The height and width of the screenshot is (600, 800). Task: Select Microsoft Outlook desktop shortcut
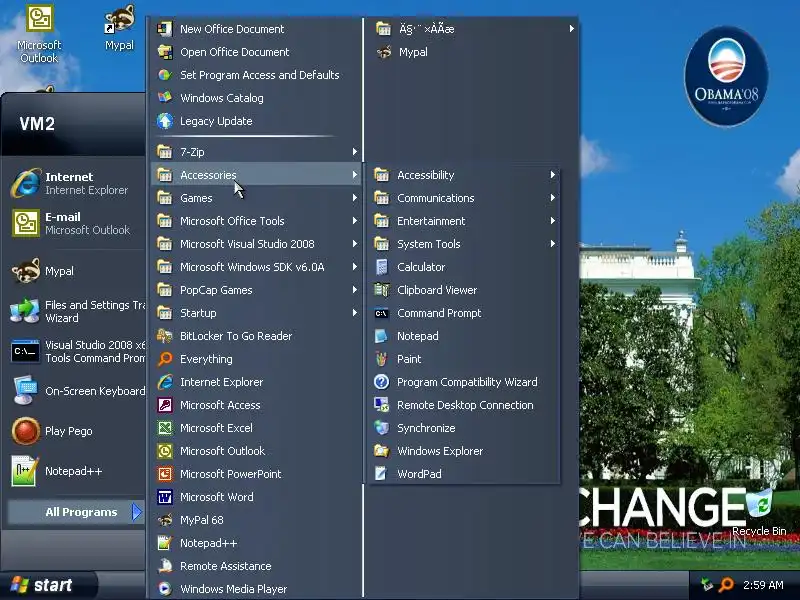click(x=39, y=35)
